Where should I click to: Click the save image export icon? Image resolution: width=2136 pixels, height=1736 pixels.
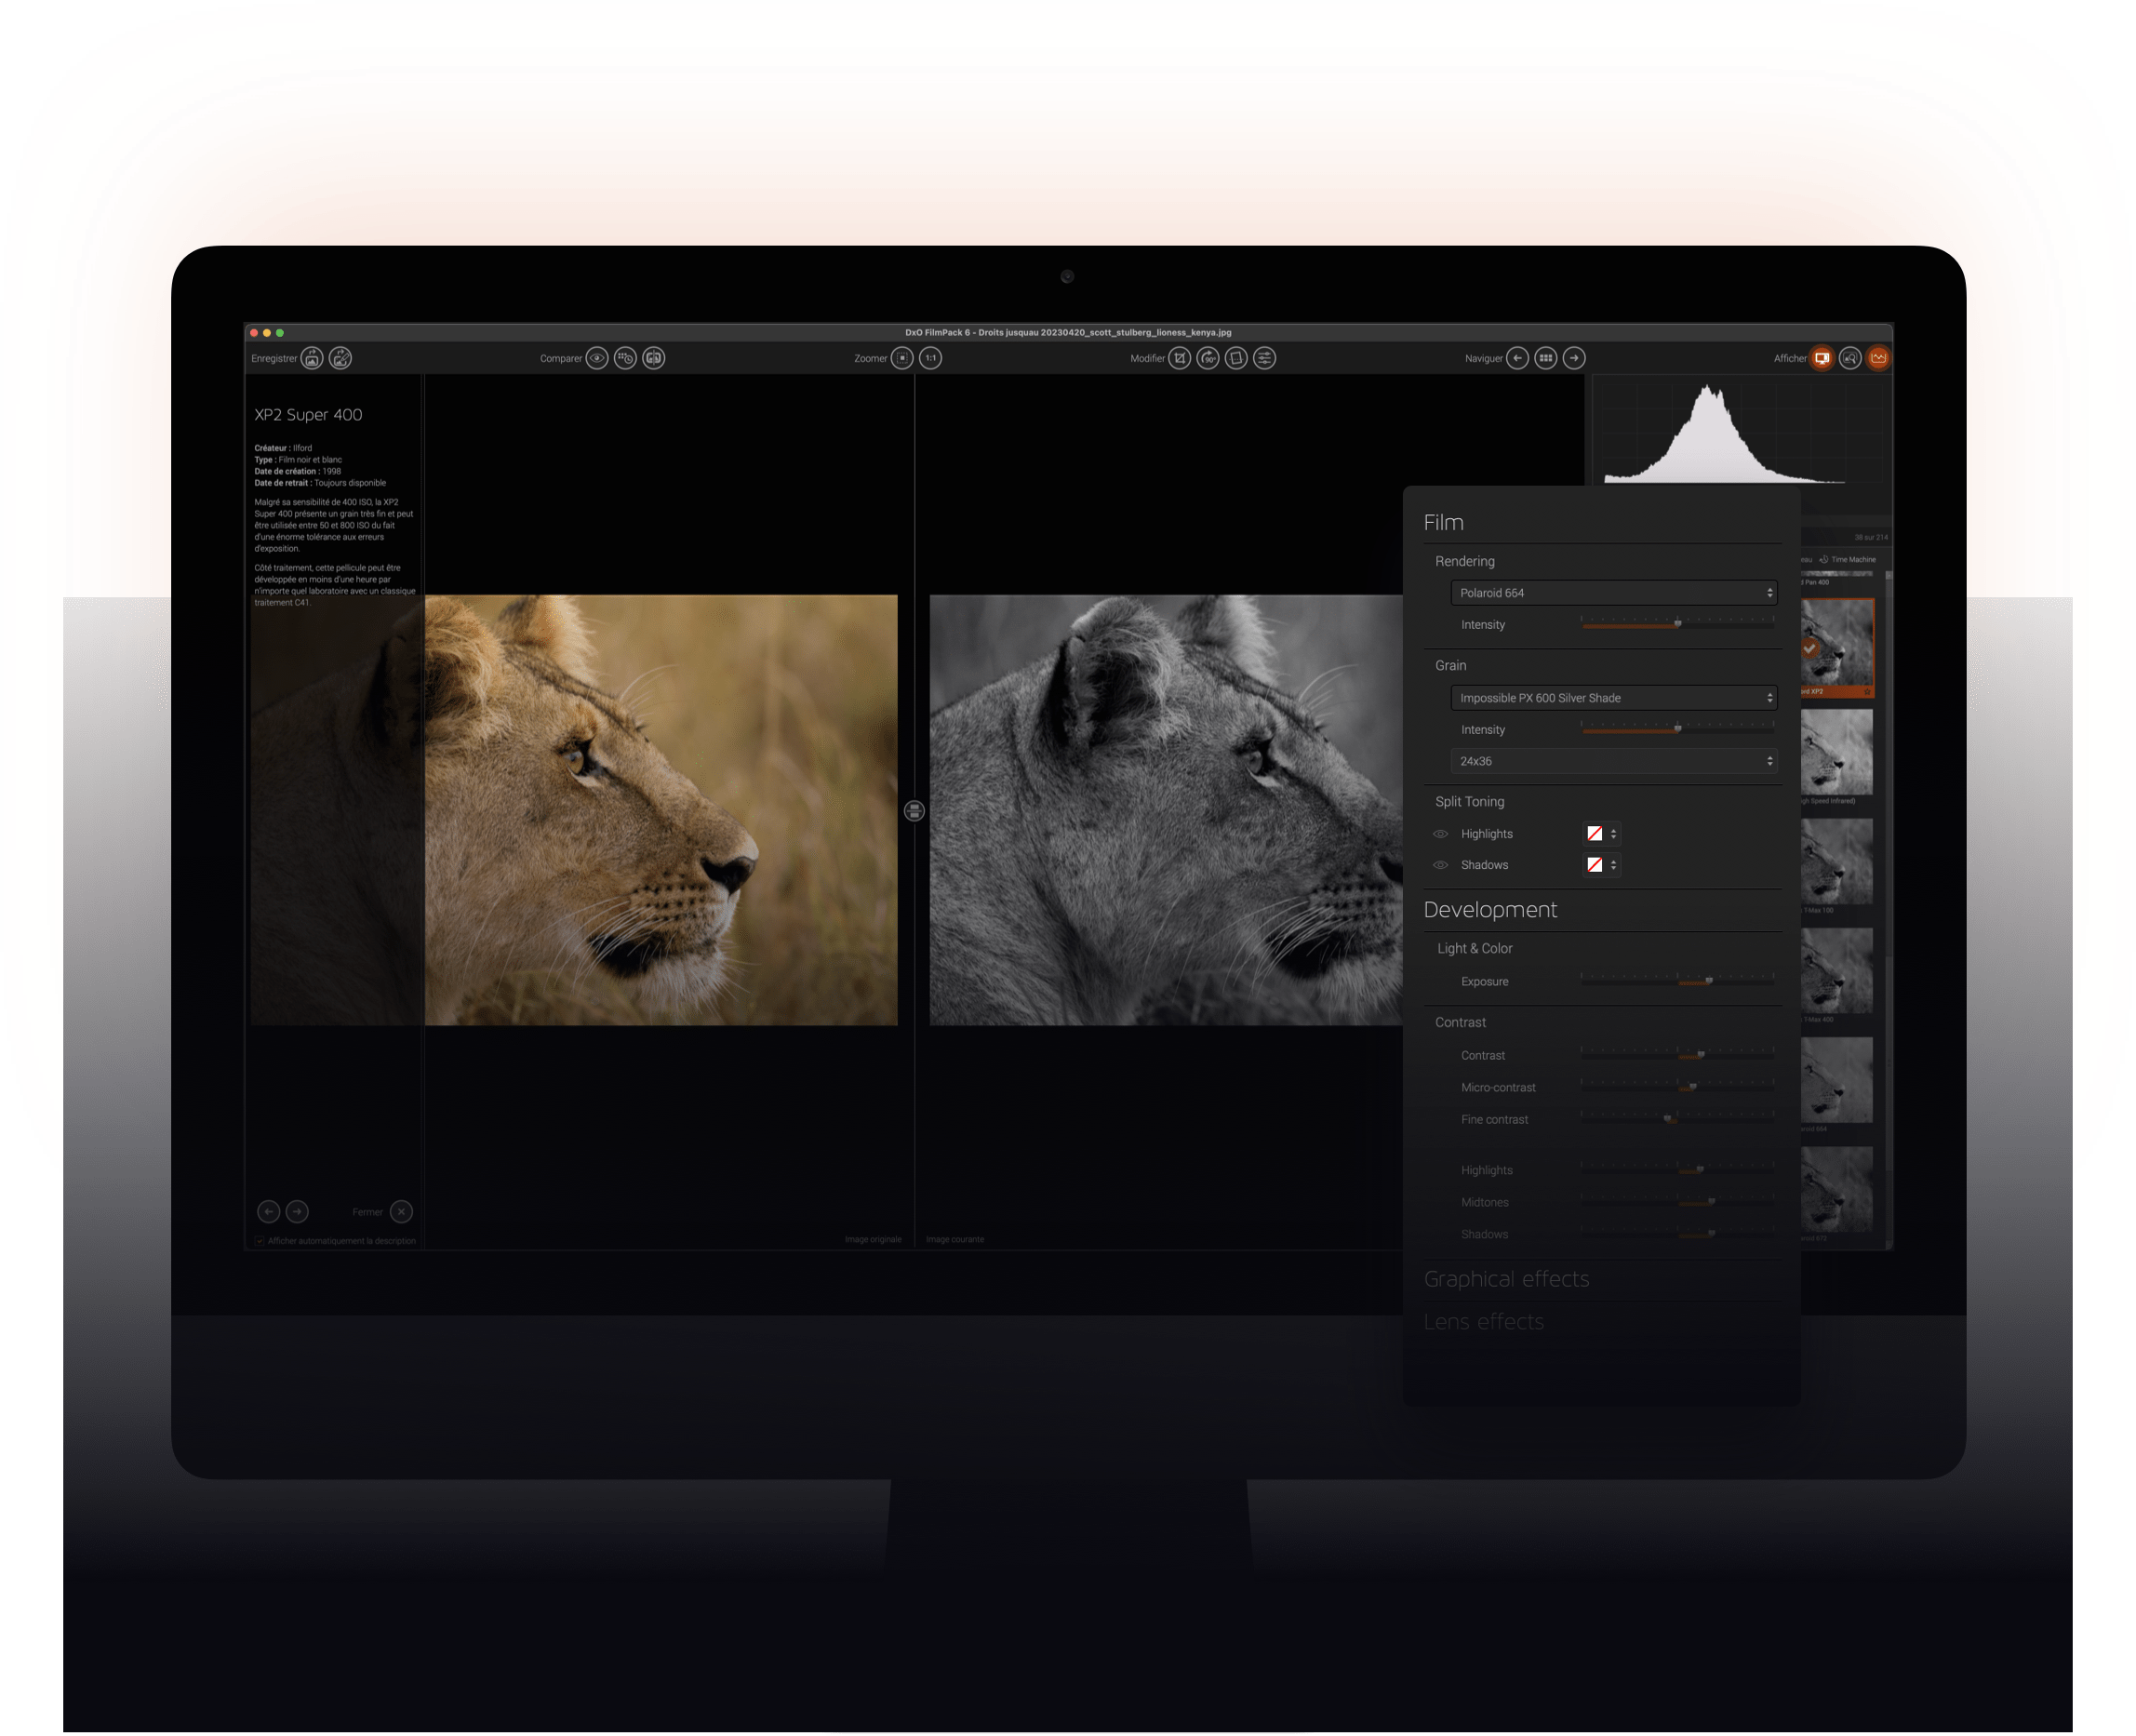click(x=312, y=358)
